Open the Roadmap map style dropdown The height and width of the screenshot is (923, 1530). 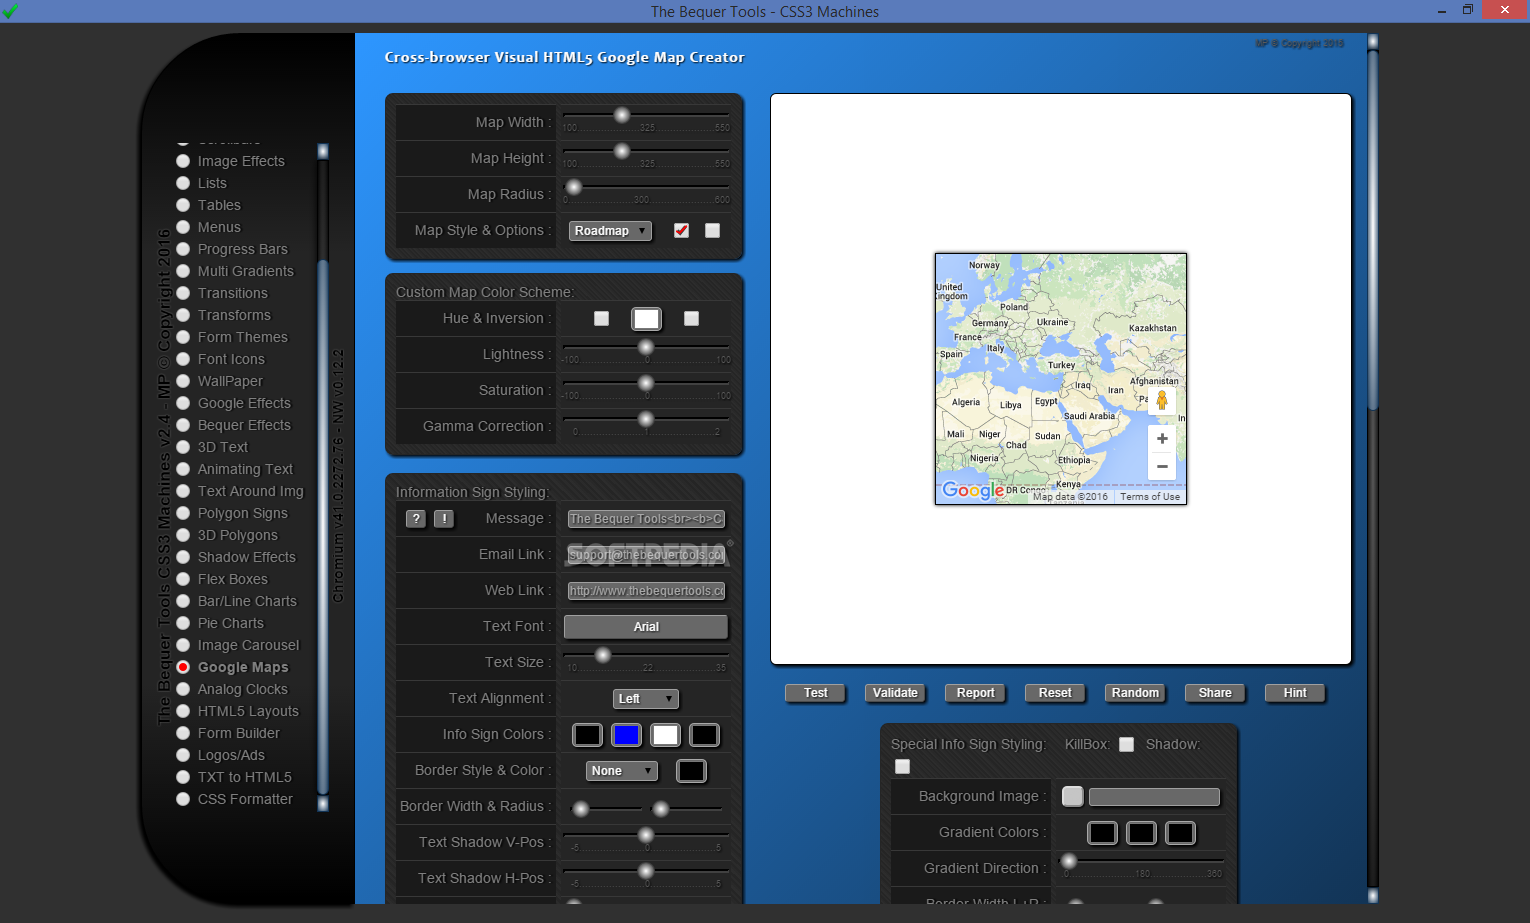click(610, 230)
